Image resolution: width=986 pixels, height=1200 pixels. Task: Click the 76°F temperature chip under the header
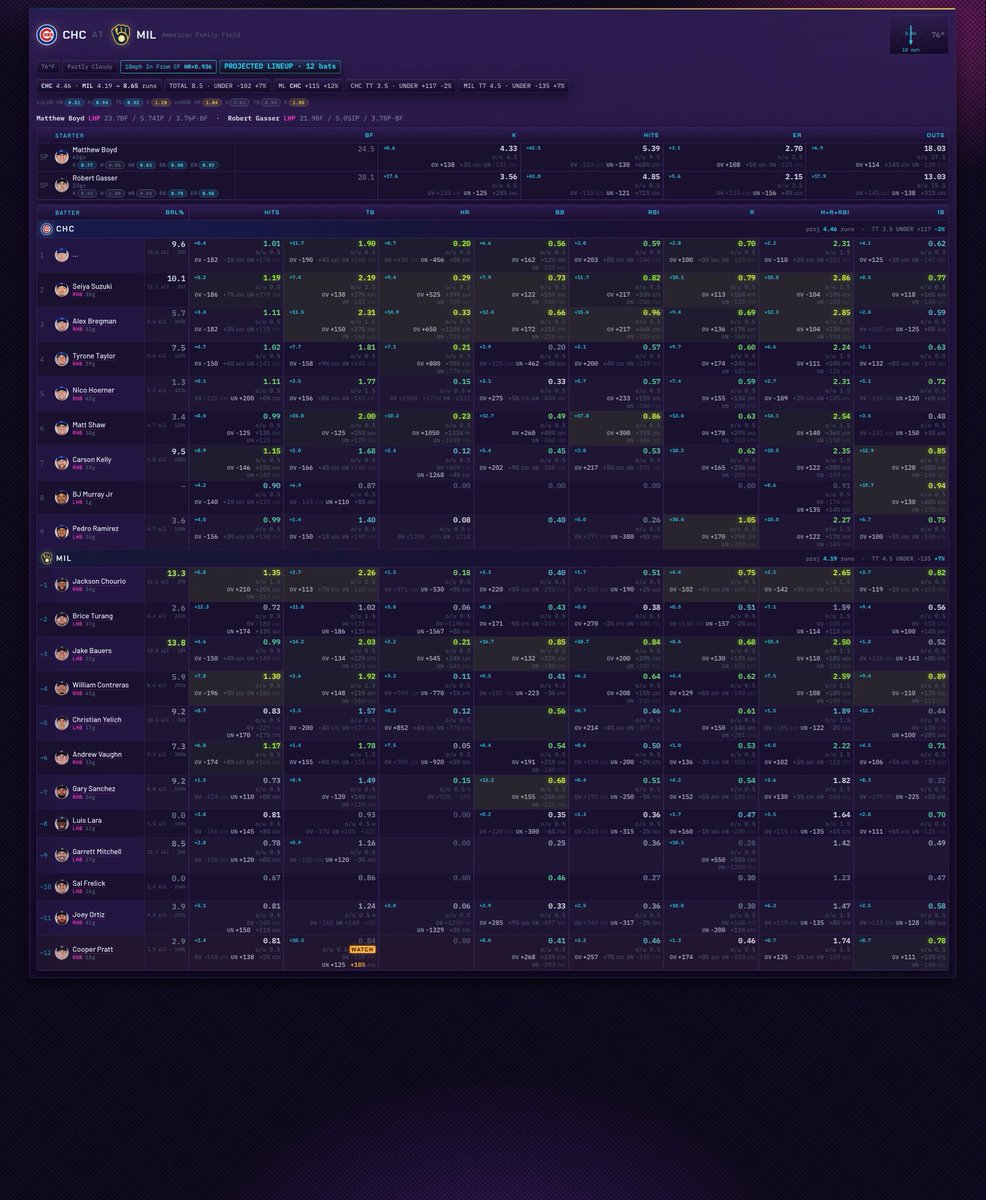(x=47, y=67)
